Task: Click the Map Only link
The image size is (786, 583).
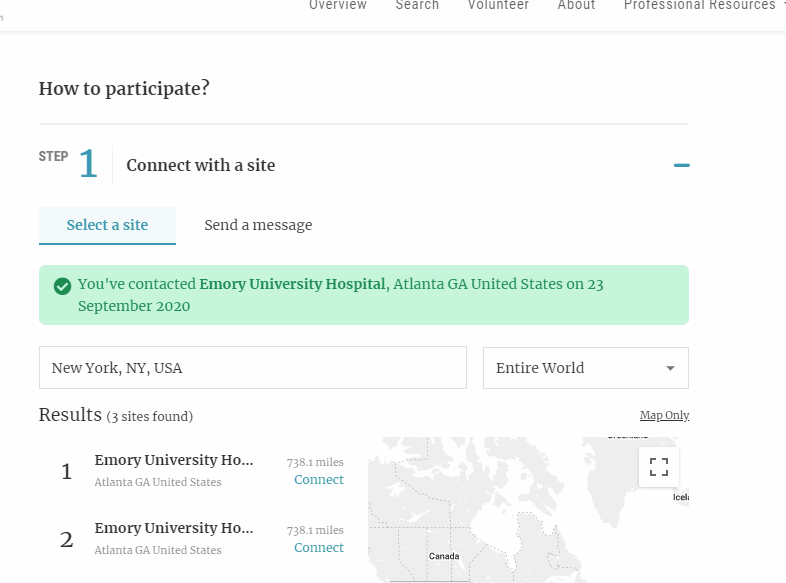Action: click(664, 415)
